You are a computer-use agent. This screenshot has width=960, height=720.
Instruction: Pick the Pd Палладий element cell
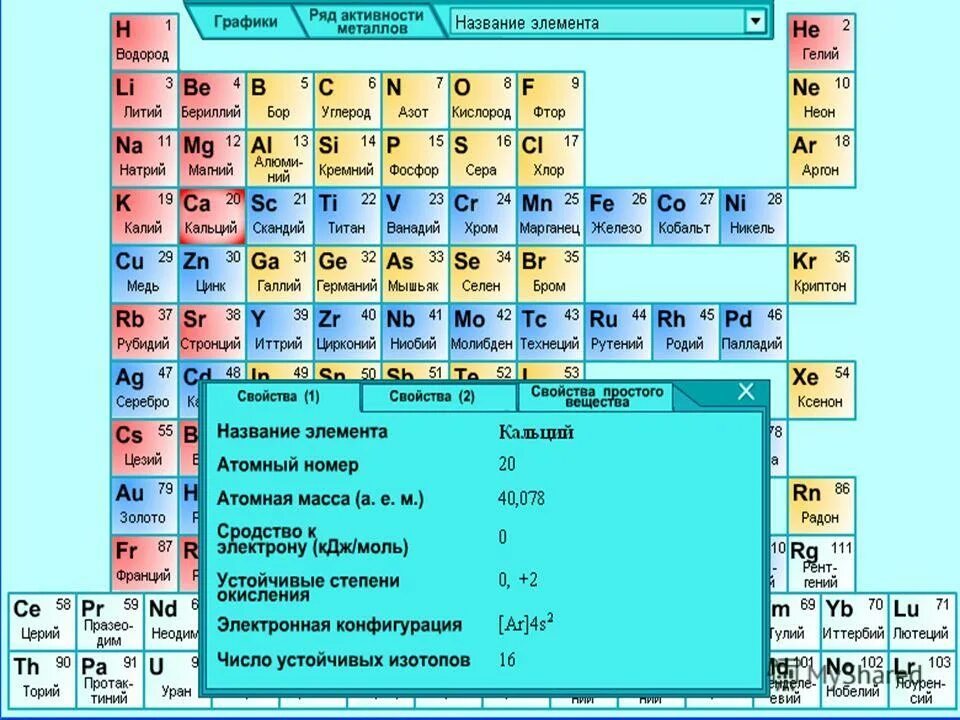753,332
